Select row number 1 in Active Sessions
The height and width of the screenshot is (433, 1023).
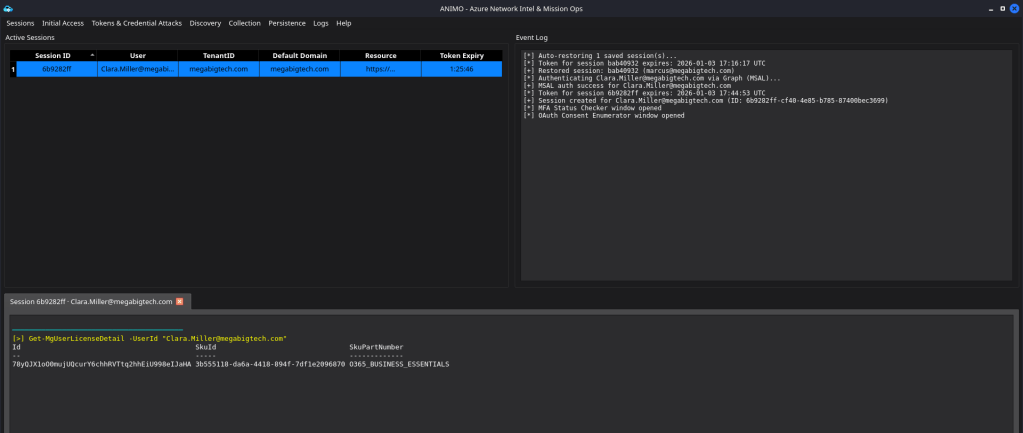coord(13,70)
